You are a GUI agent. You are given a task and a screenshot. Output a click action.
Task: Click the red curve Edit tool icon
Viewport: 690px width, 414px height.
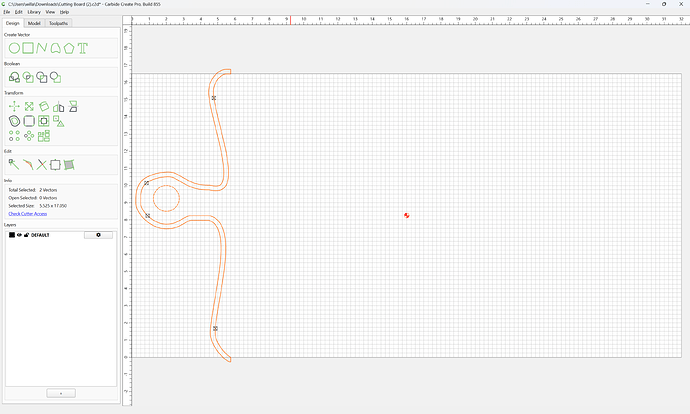28,165
